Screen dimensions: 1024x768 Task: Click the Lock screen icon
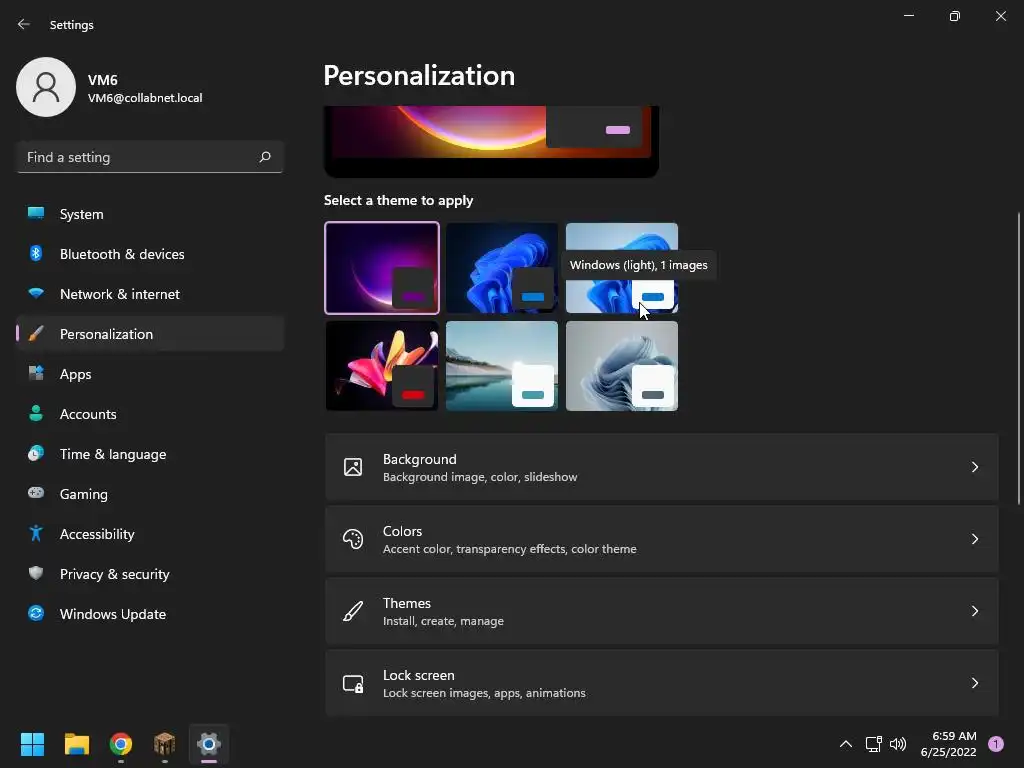[x=353, y=683]
